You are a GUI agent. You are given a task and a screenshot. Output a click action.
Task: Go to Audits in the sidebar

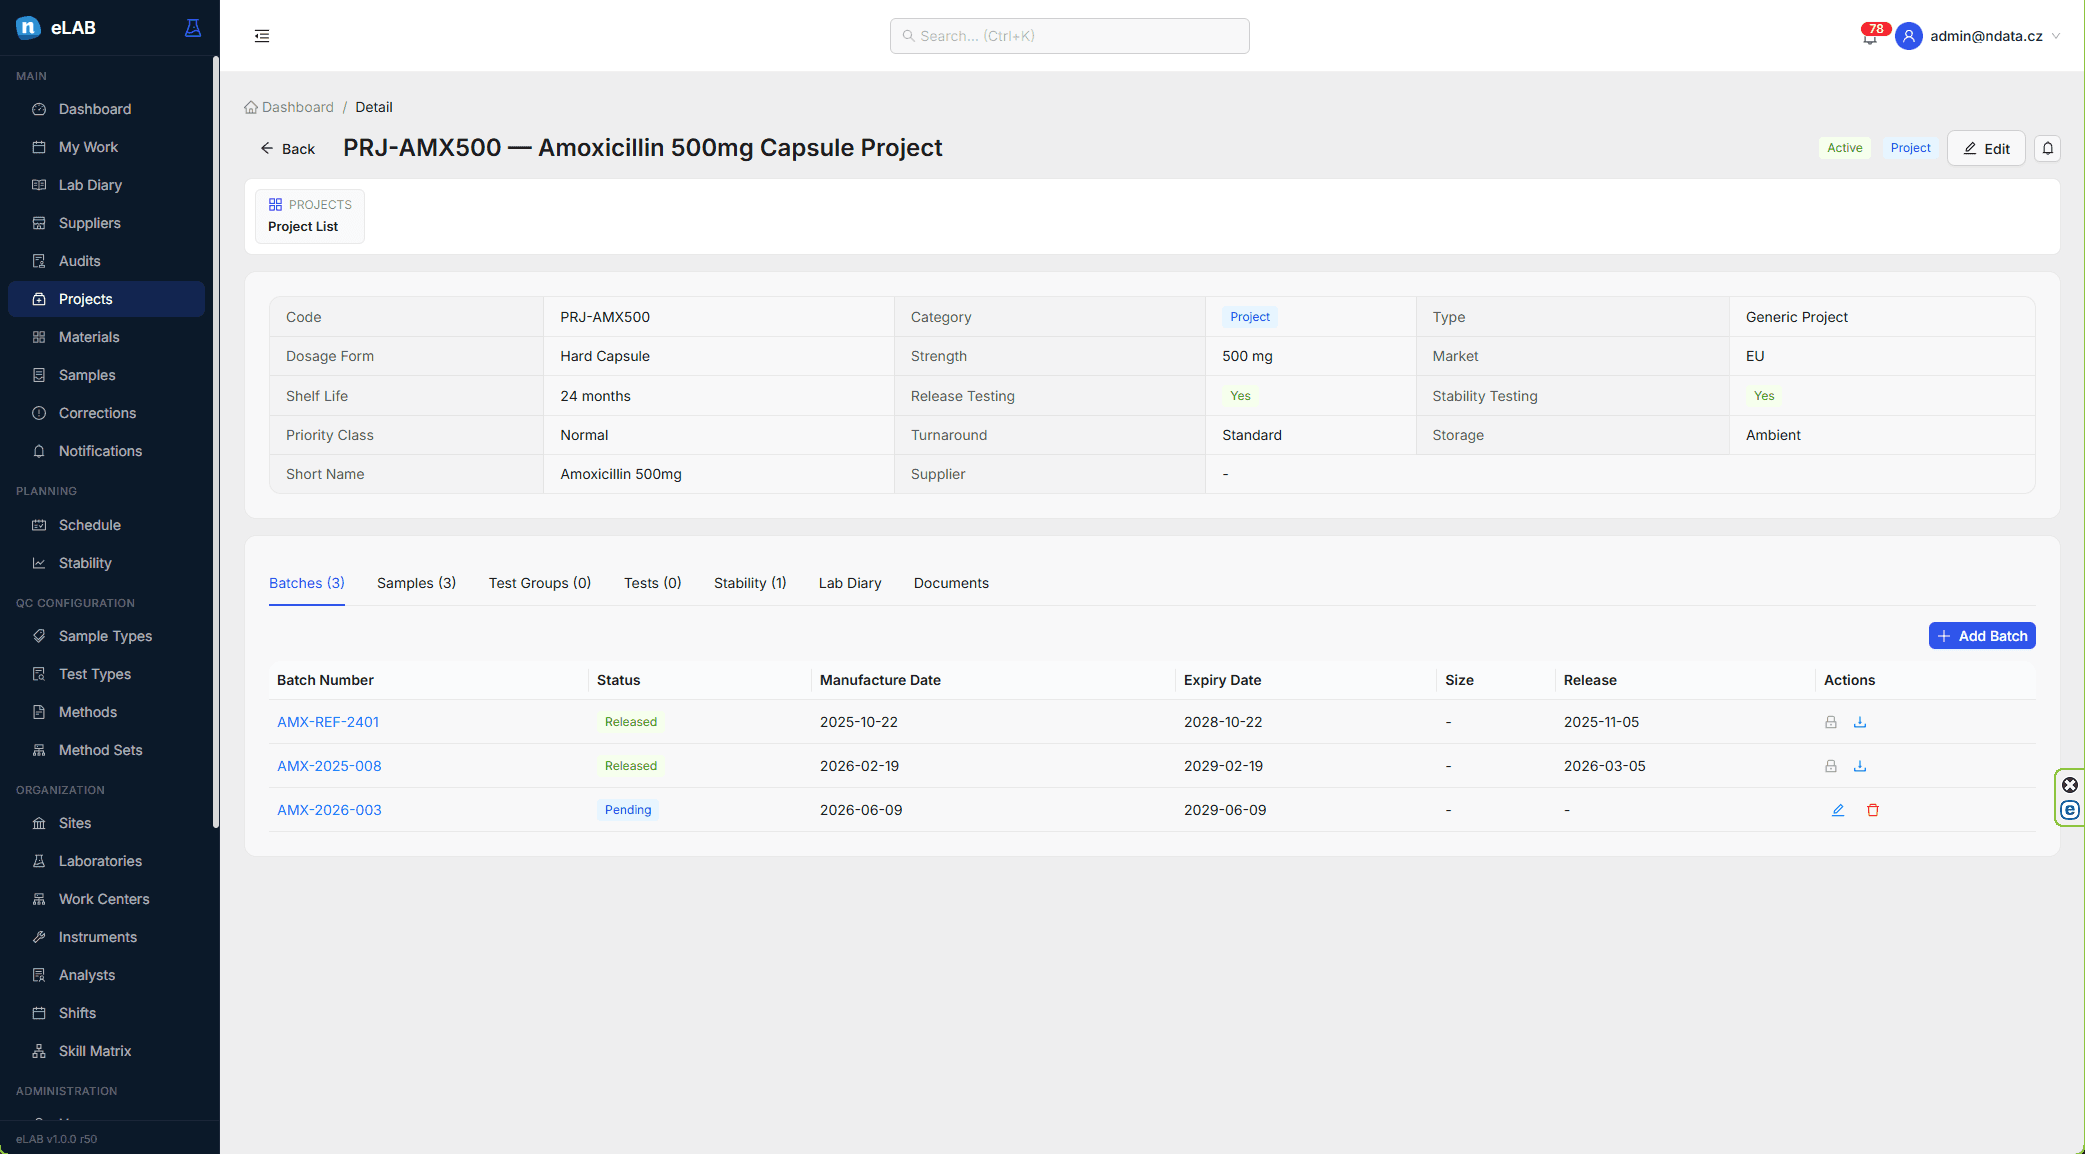click(106, 261)
